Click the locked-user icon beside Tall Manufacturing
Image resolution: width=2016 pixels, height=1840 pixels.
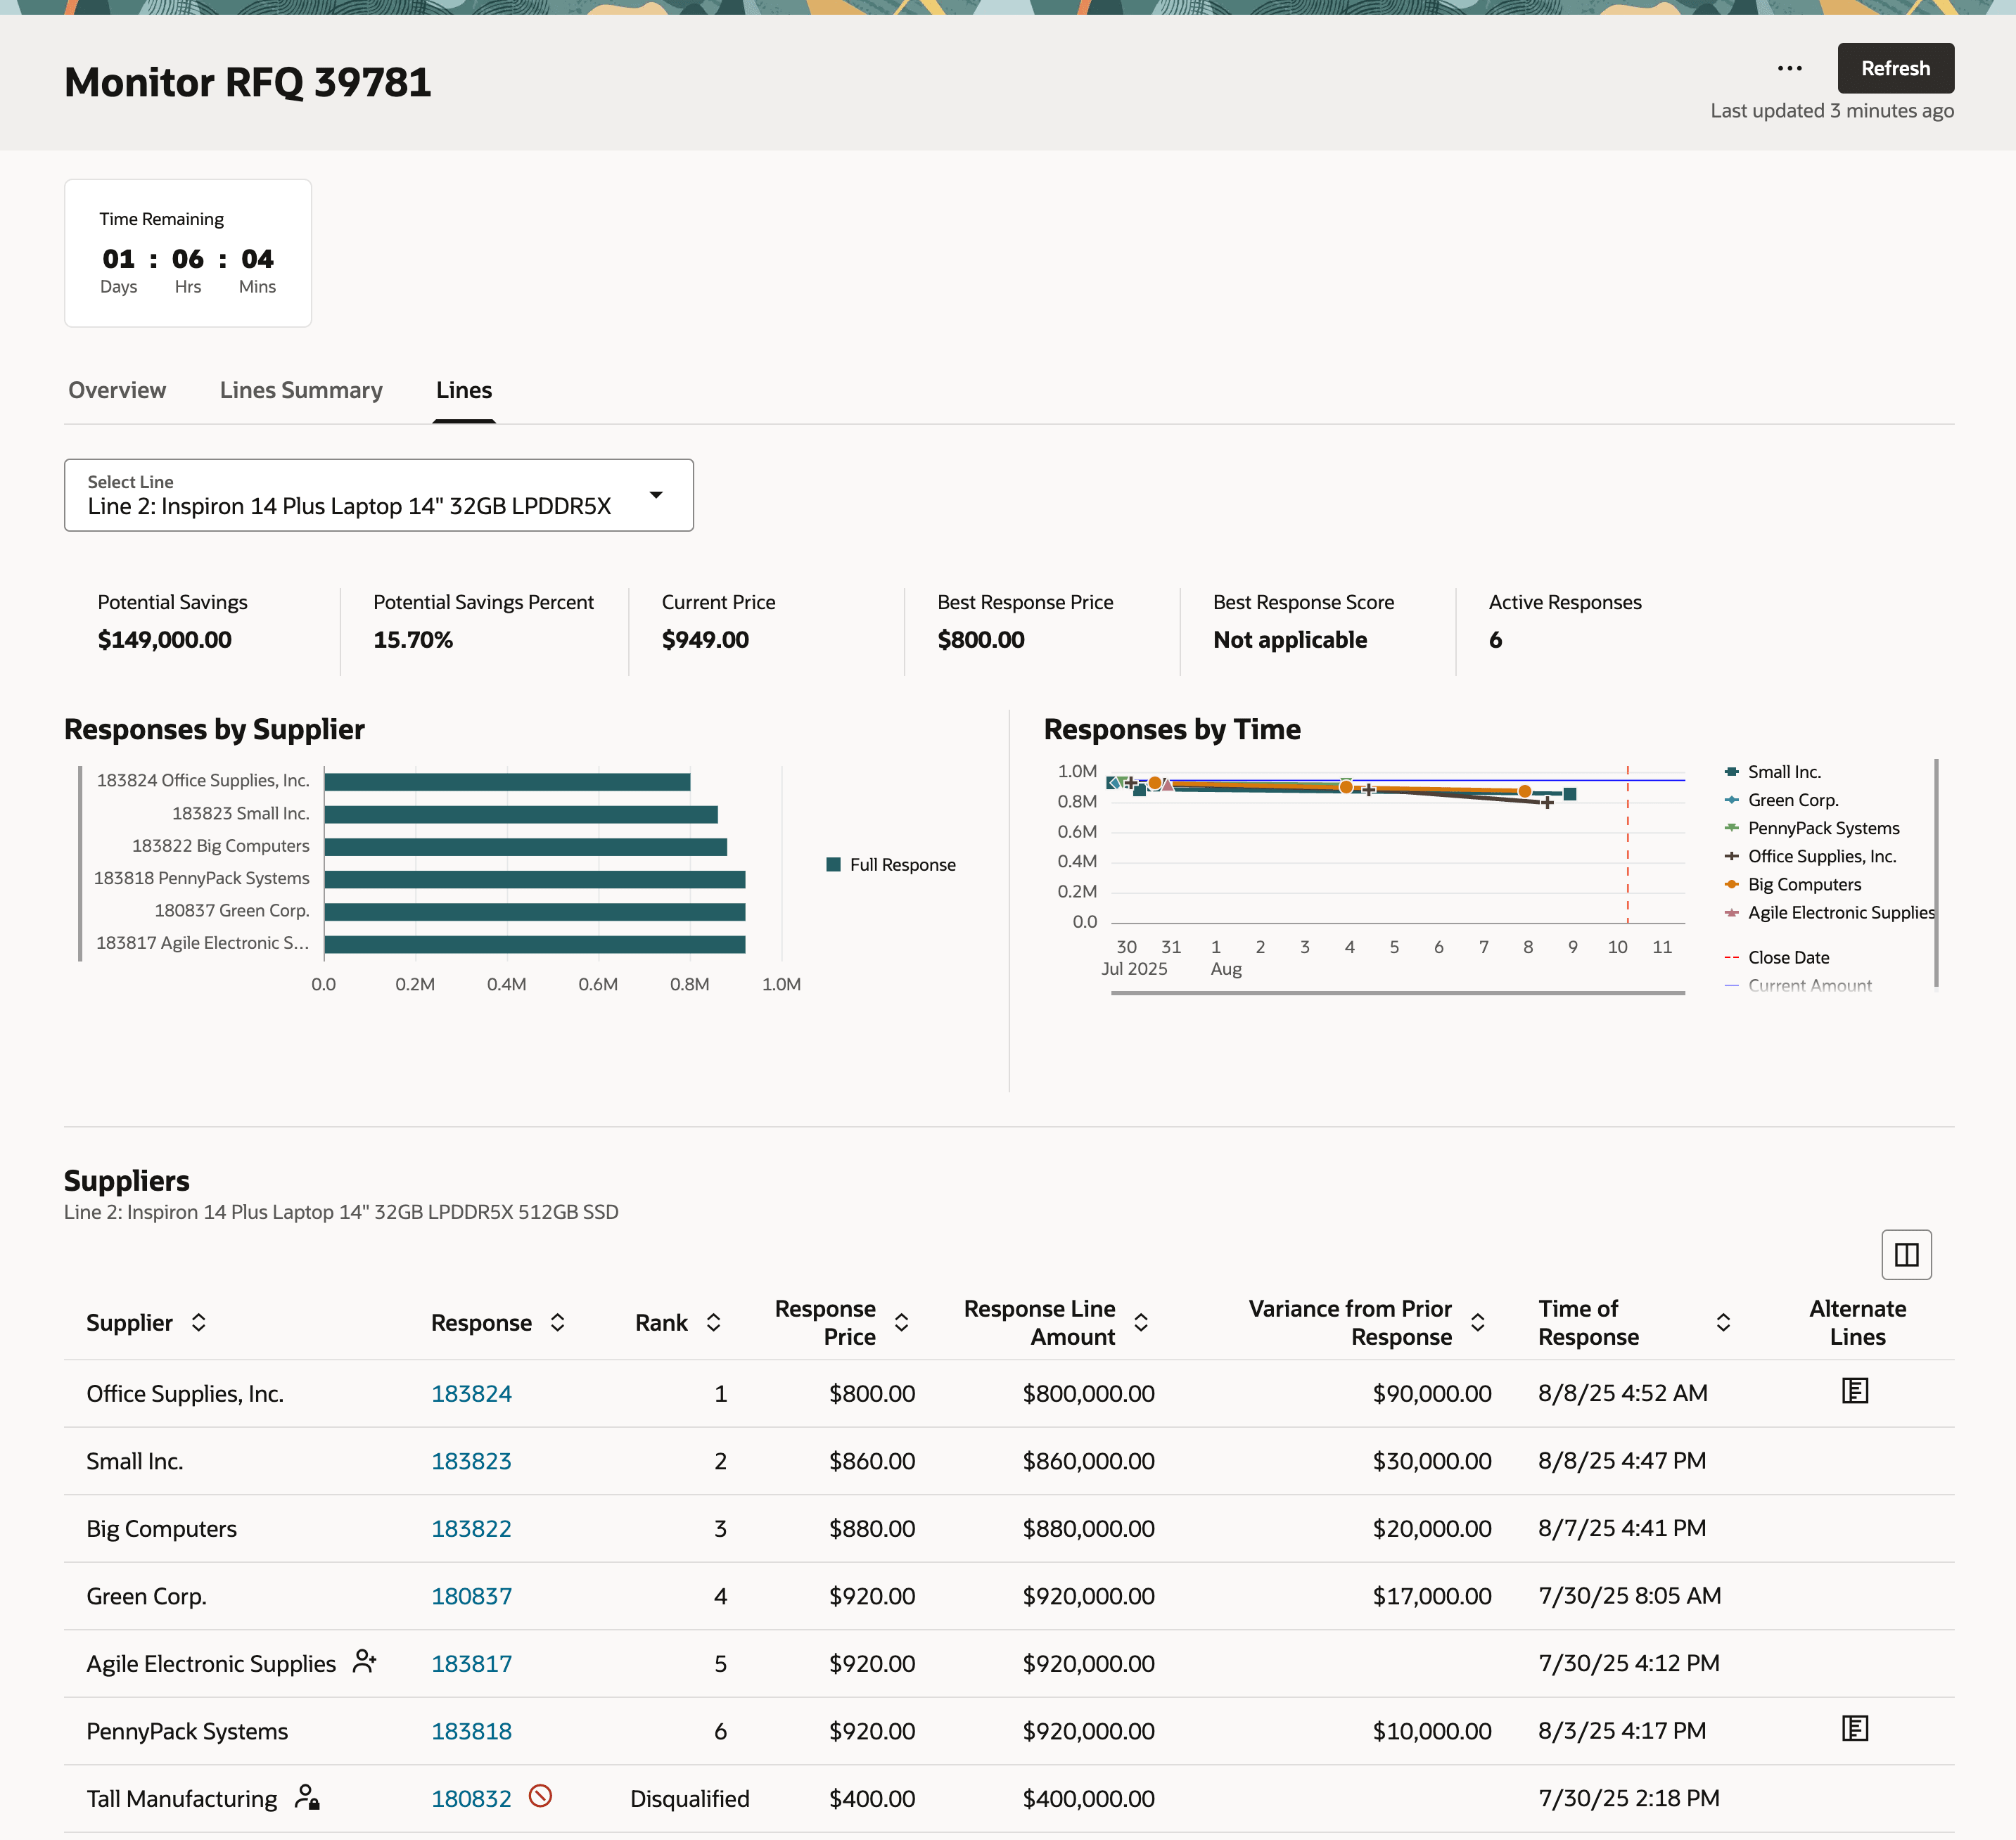point(307,1797)
